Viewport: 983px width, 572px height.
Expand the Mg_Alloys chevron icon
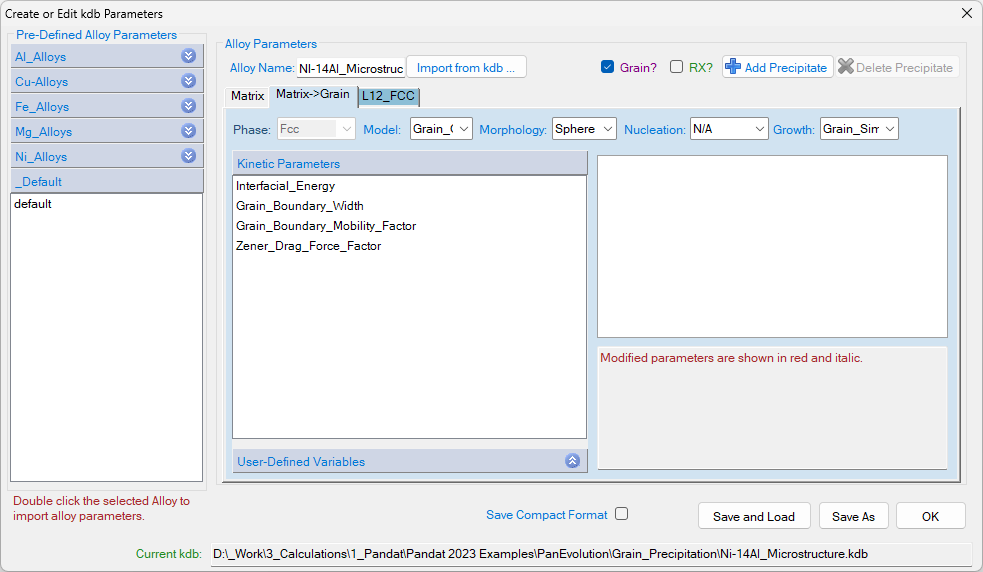[x=188, y=131]
